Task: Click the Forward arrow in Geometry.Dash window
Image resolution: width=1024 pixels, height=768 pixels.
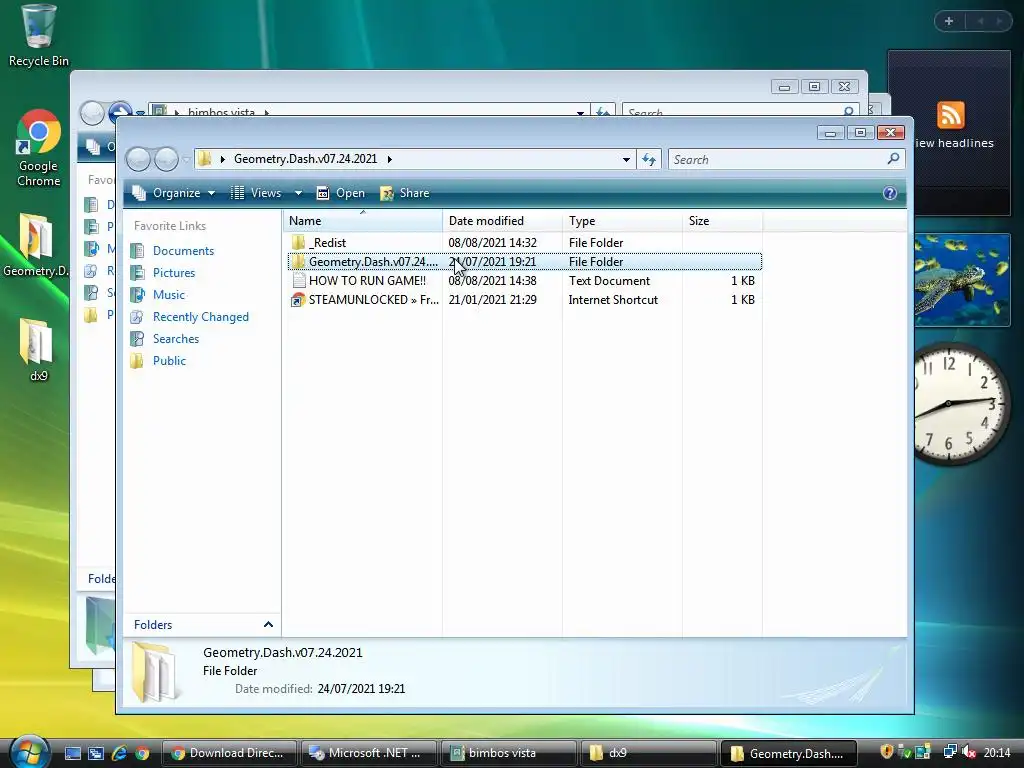Action: tap(166, 159)
